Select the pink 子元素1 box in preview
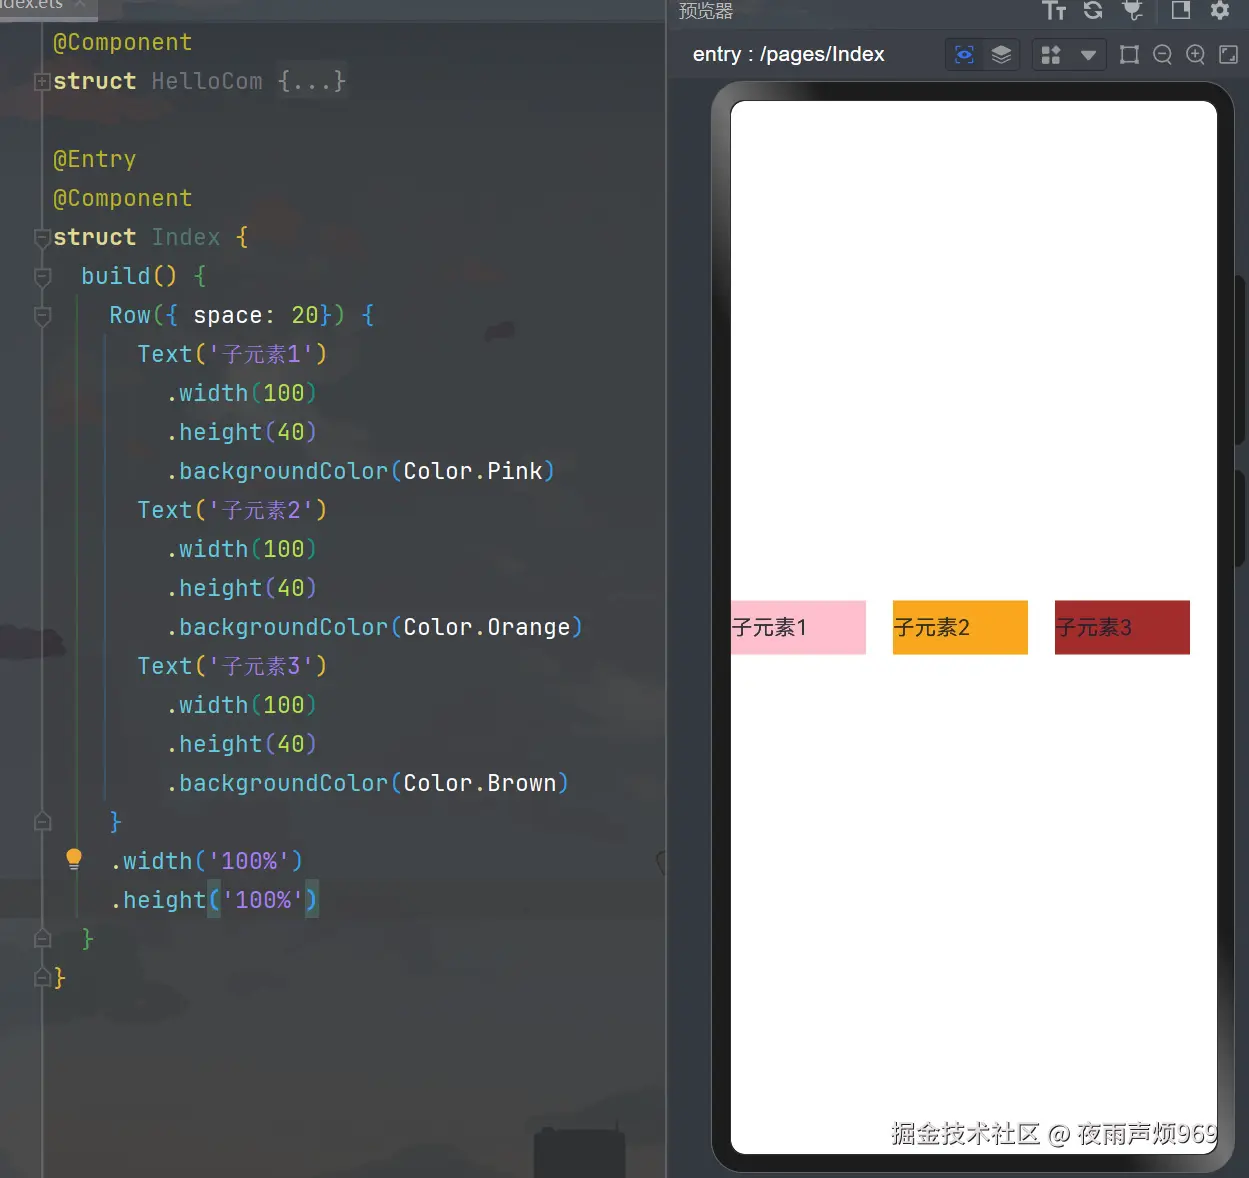This screenshot has width=1249, height=1178. [x=798, y=627]
